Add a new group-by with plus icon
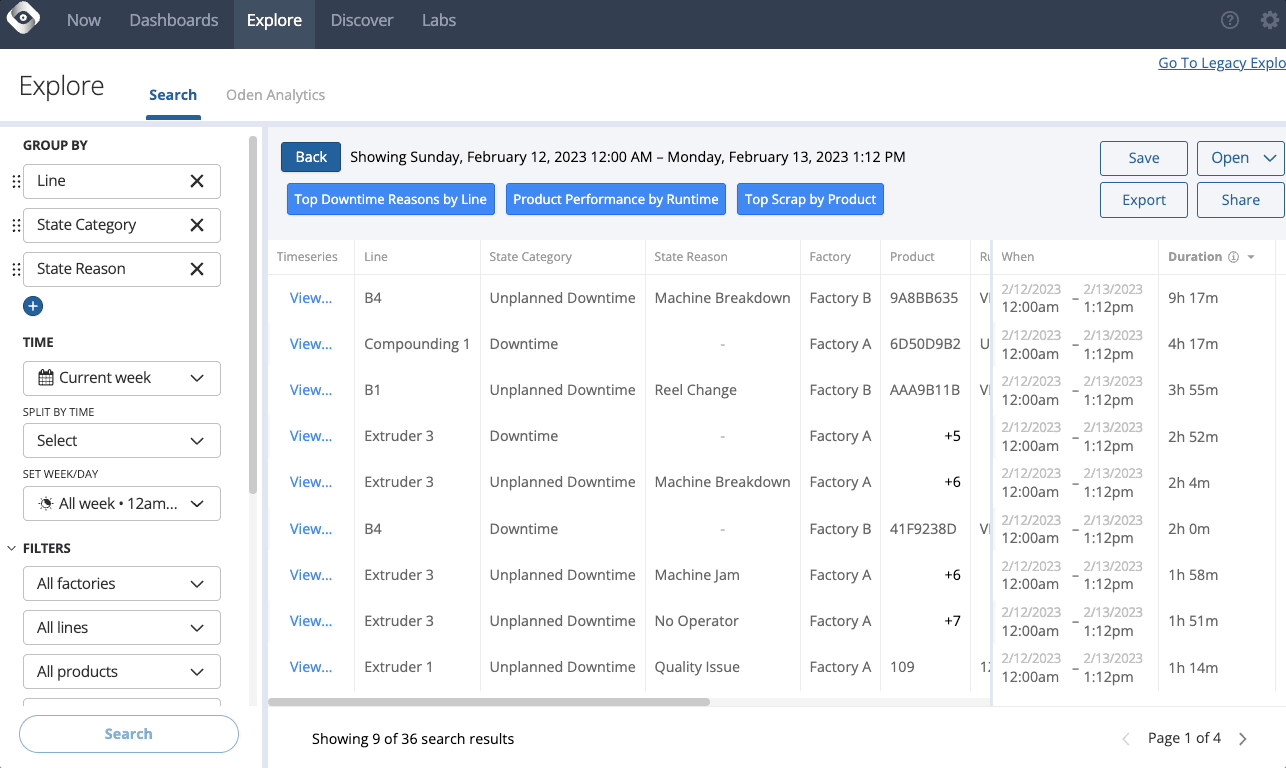This screenshot has height=768, width=1286. 33,307
